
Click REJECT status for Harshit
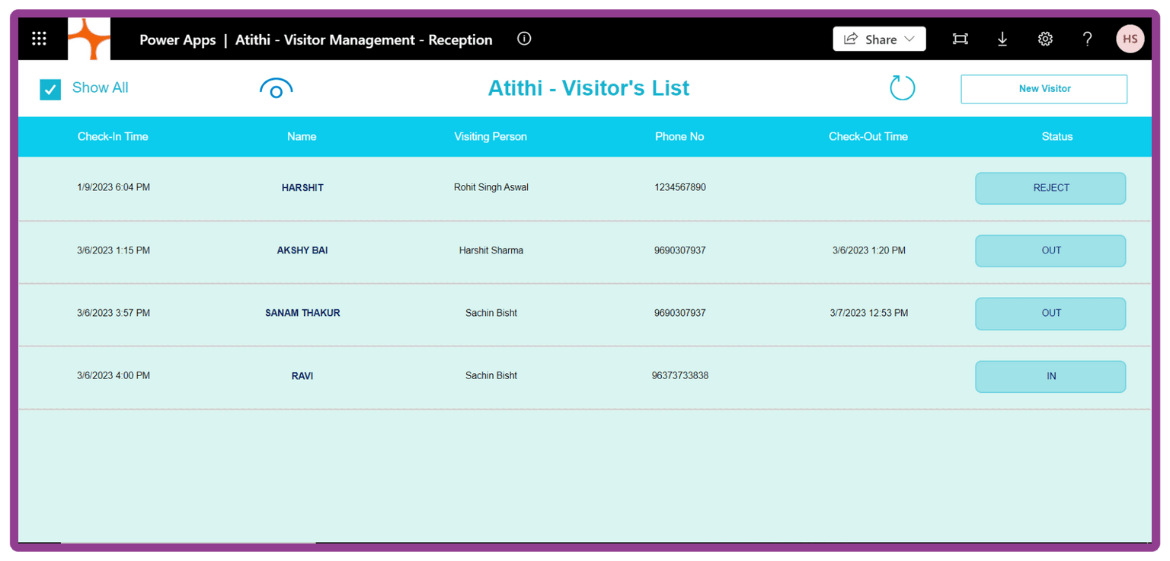coord(1050,188)
